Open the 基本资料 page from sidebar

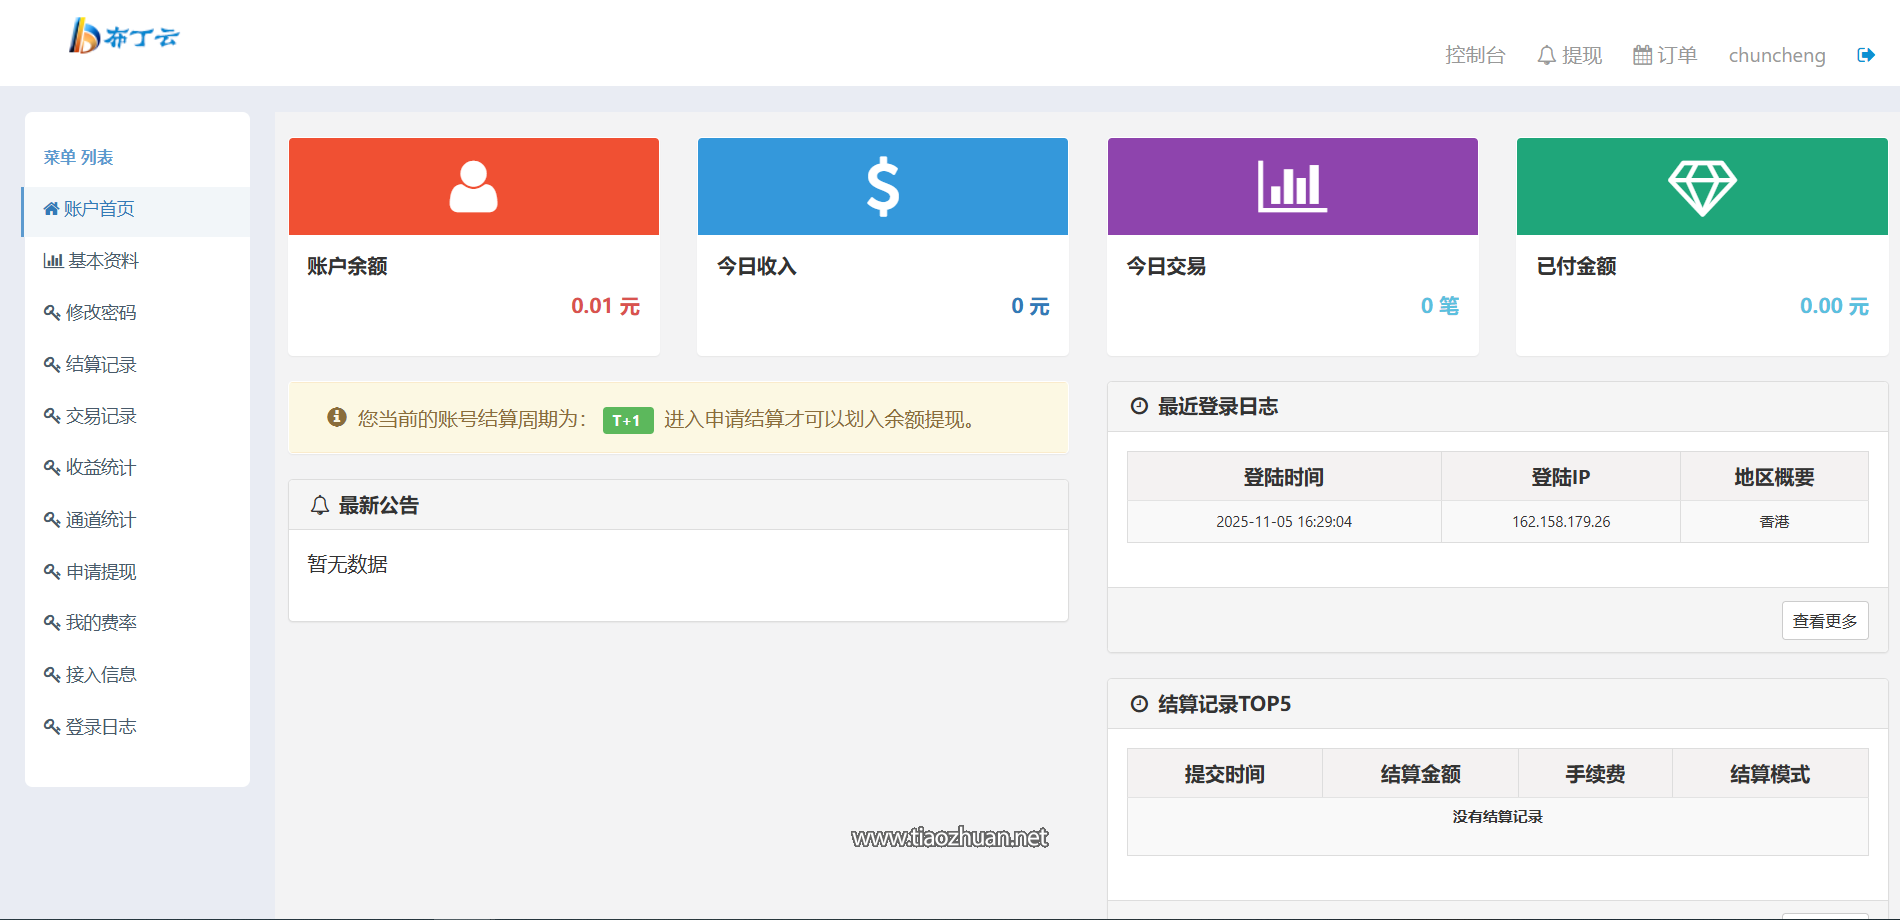[103, 261]
